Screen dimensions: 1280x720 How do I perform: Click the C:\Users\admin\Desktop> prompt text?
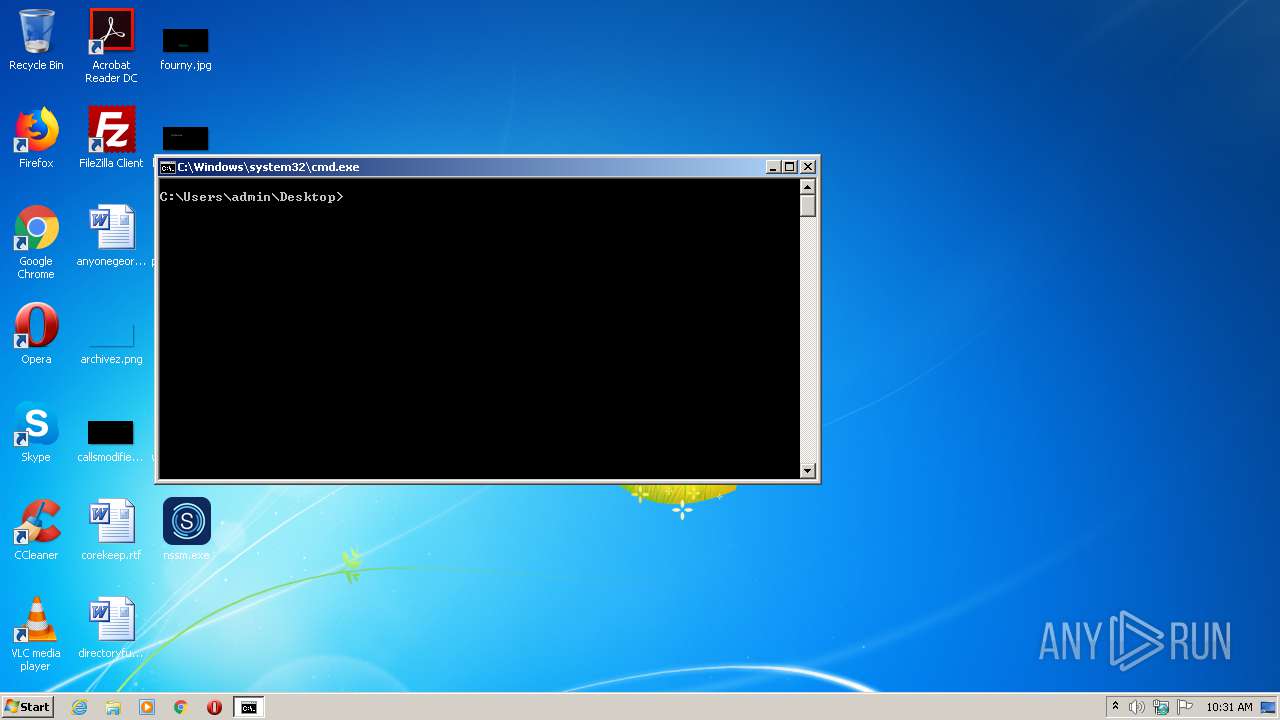point(251,197)
